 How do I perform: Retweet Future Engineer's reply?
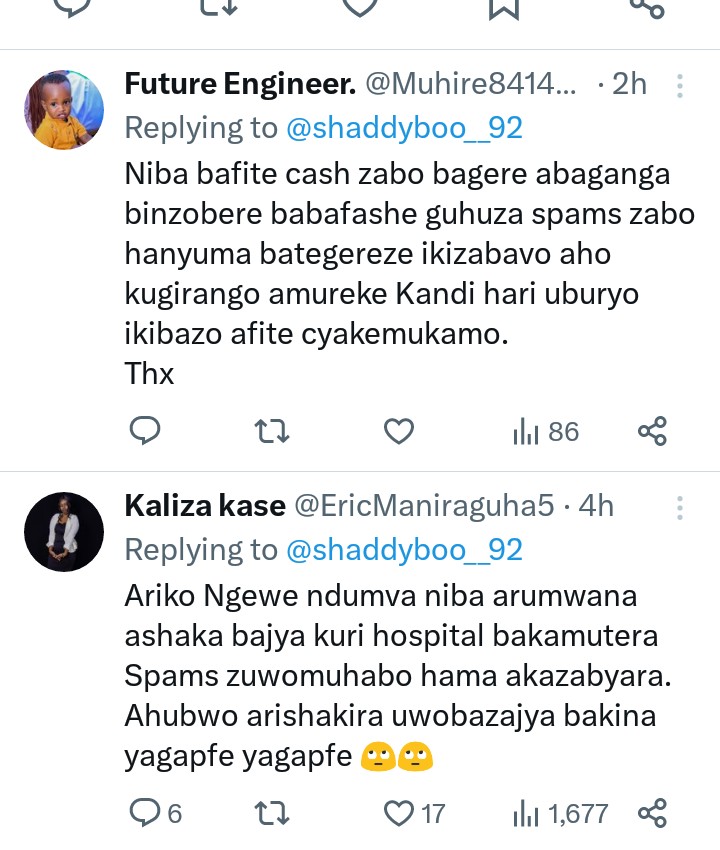click(272, 431)
